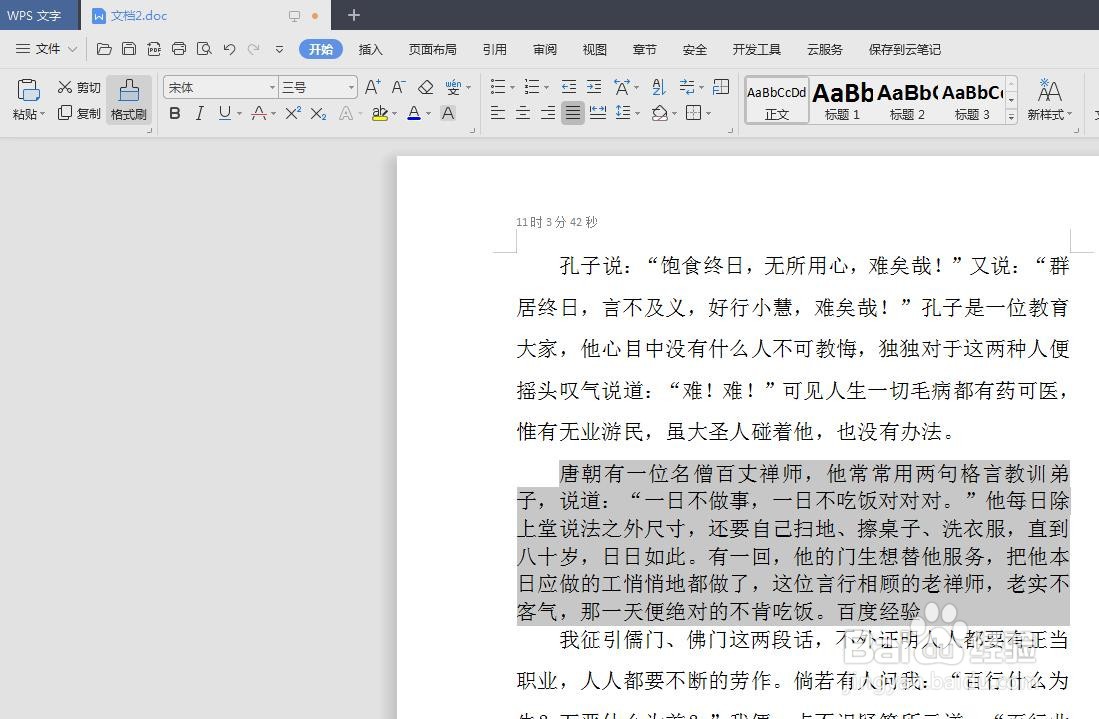This screenshot has width=1099, height=719.
Task: Click 新样式 to create a new style
Action: click(1049, 97)
